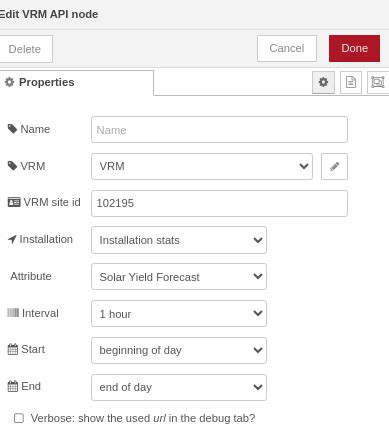The height and width of the screenshot is (439, 389).
Task: Open Installation stats dropdown
Action: pos(179,240)
